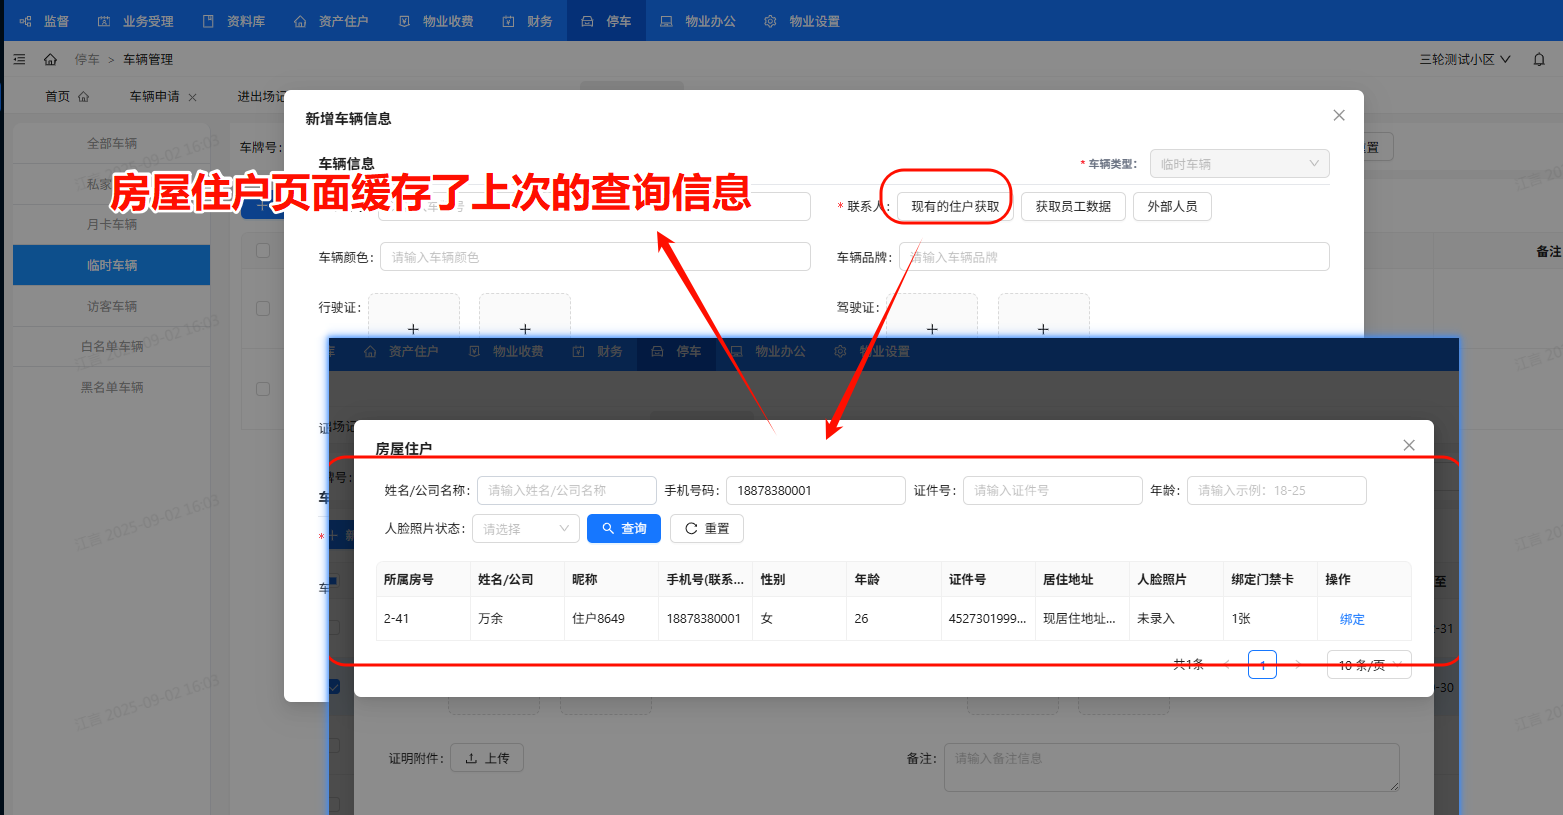Close the 房屋住户 dialog
This screenshot has height=815, width=1563.
1408,445
